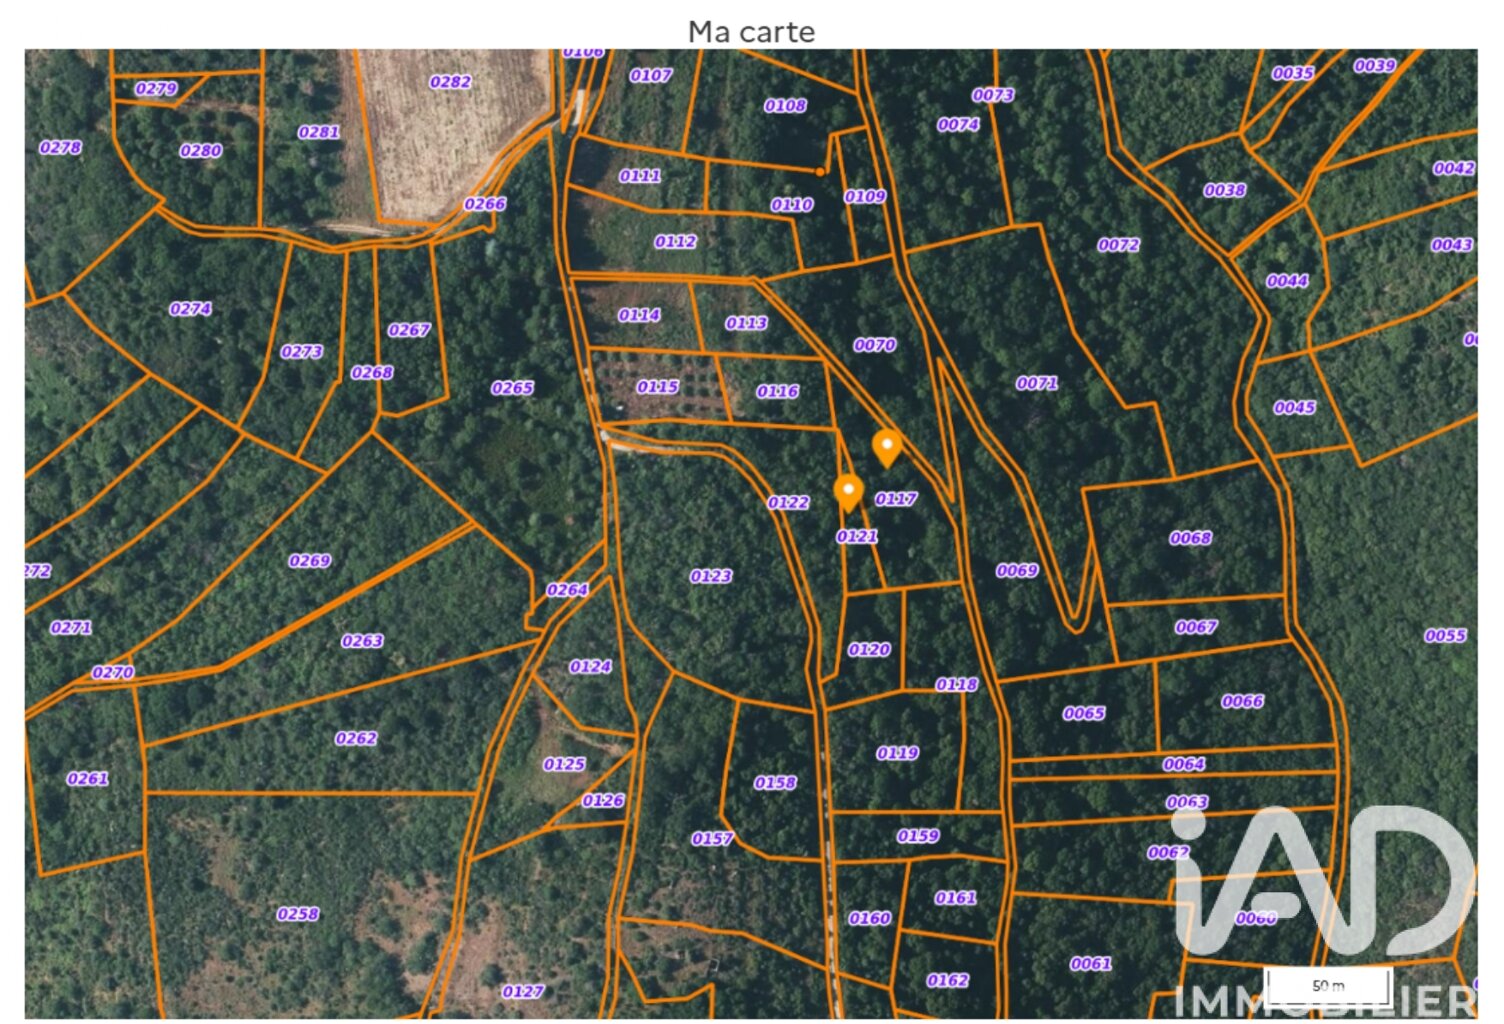Select parcel label 0274

[x=190, y=309]
